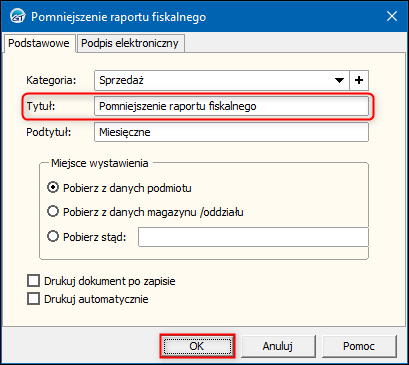Open the Sprzedaż category combo box
The height and width of the screenshot is (365, 409).
tap(222, 80)
